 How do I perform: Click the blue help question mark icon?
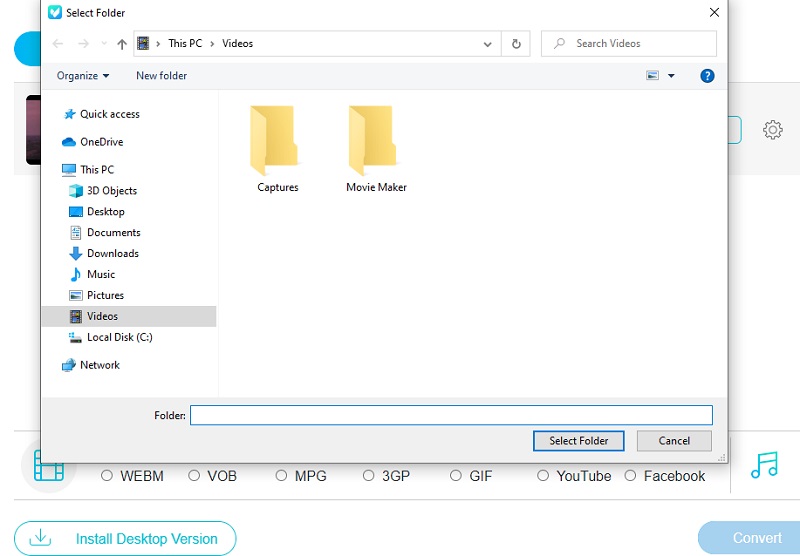click(x=707, y=76)
